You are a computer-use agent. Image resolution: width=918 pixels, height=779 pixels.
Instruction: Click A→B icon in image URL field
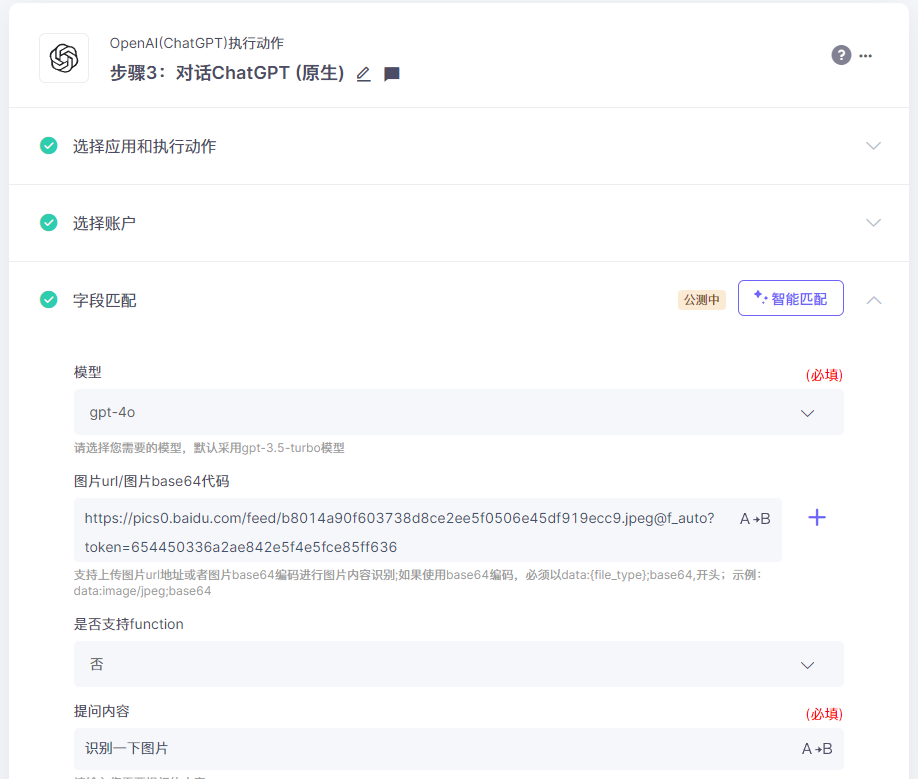[755, 519]
